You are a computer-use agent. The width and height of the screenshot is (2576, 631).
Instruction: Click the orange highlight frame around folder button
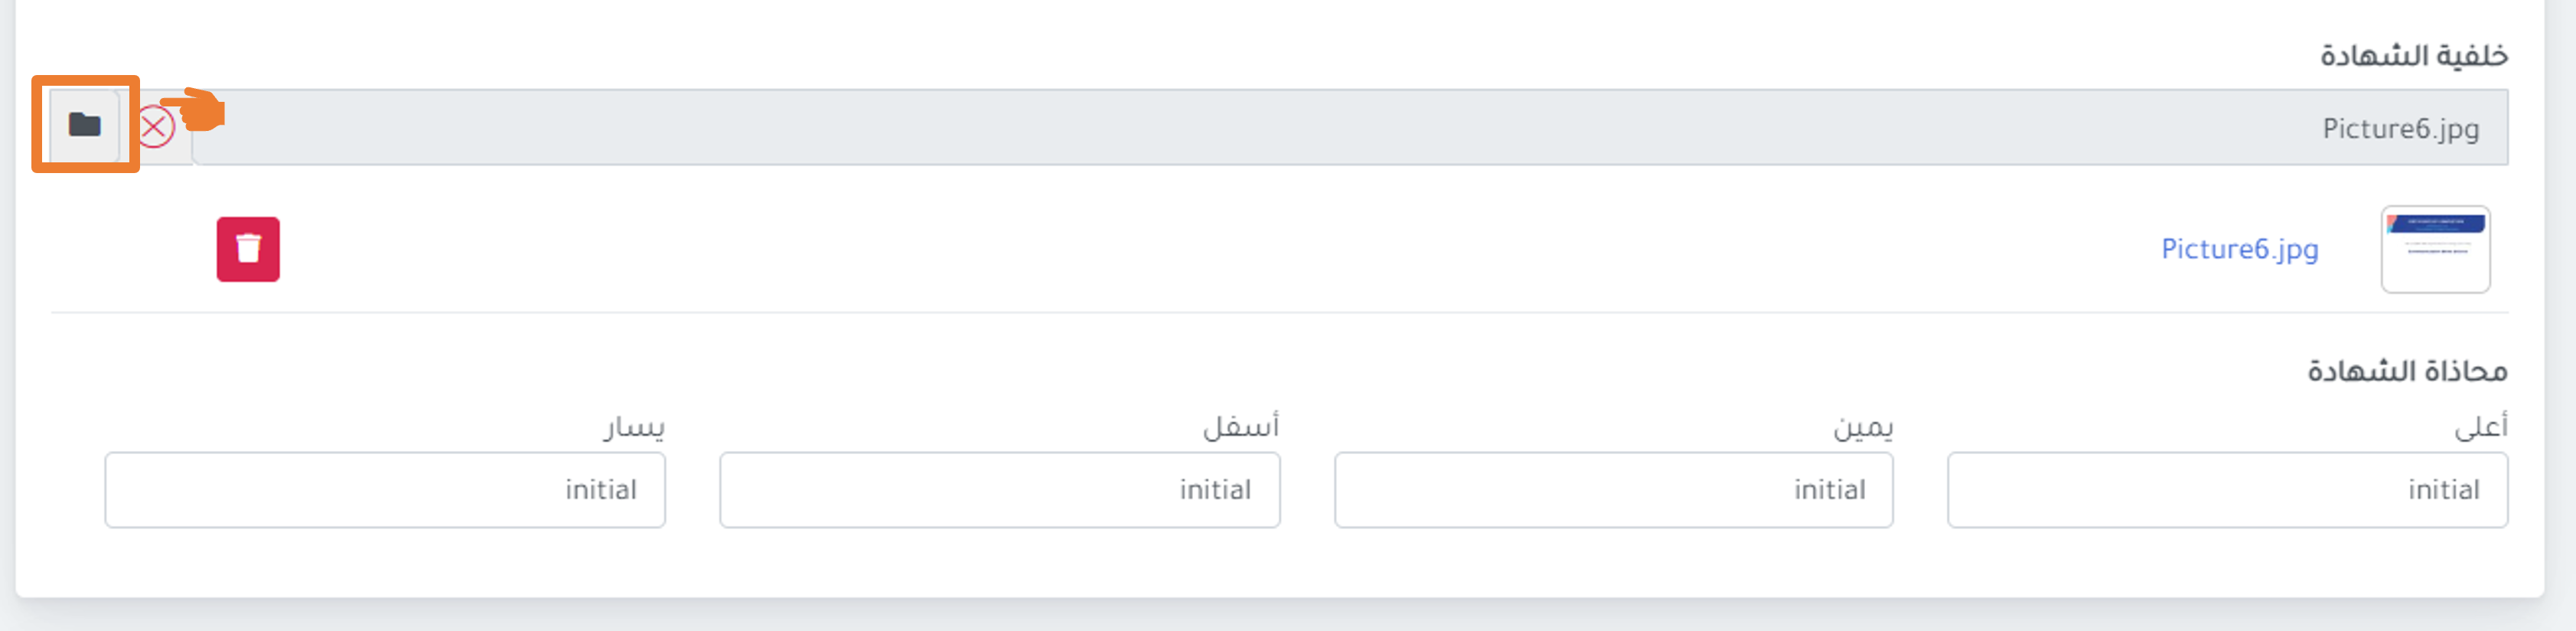85,124
